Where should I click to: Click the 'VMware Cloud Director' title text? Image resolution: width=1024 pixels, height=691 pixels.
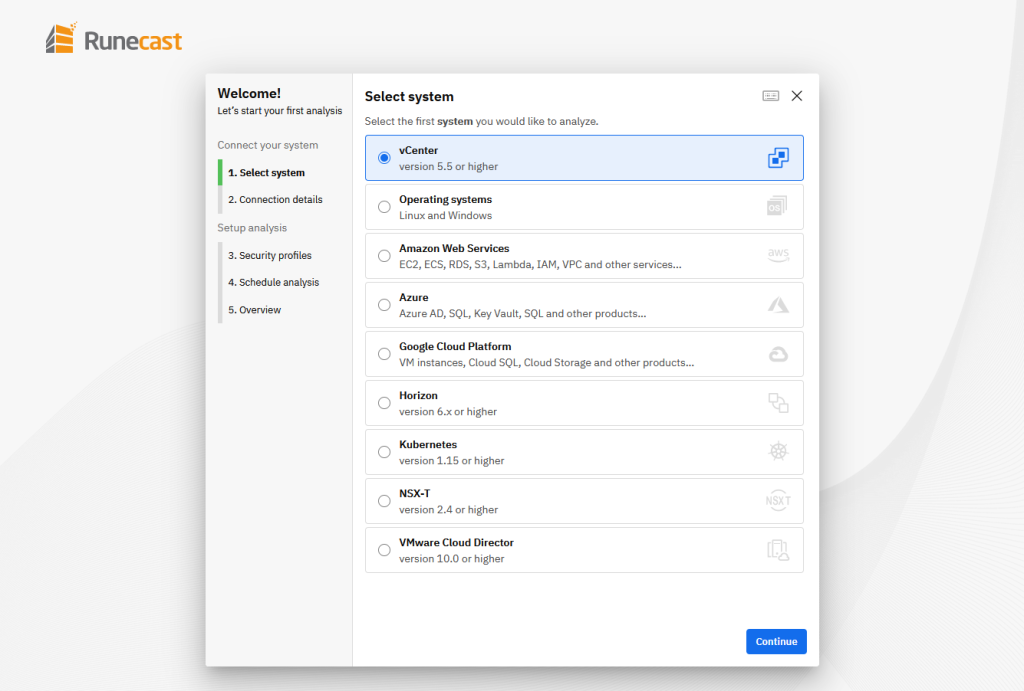coord(456,542)
